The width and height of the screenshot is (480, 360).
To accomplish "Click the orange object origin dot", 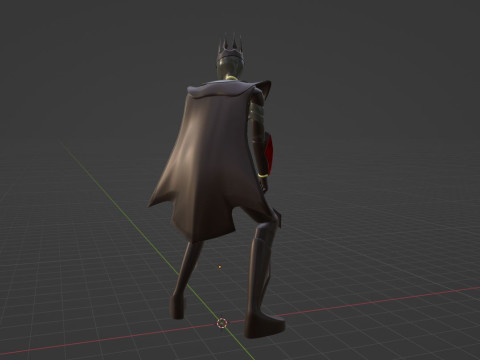I will (220, 267).
